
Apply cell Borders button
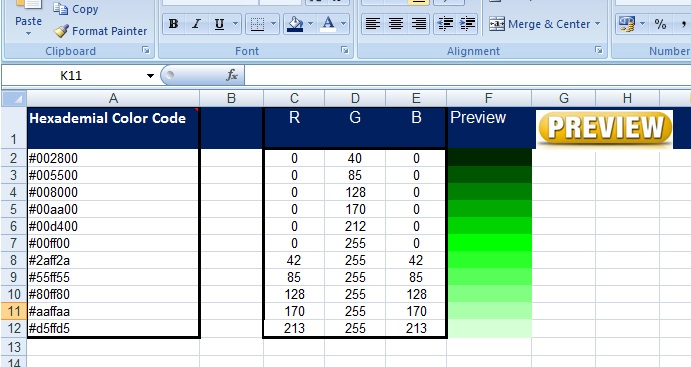pyautogui.click(x=257, y=24)
